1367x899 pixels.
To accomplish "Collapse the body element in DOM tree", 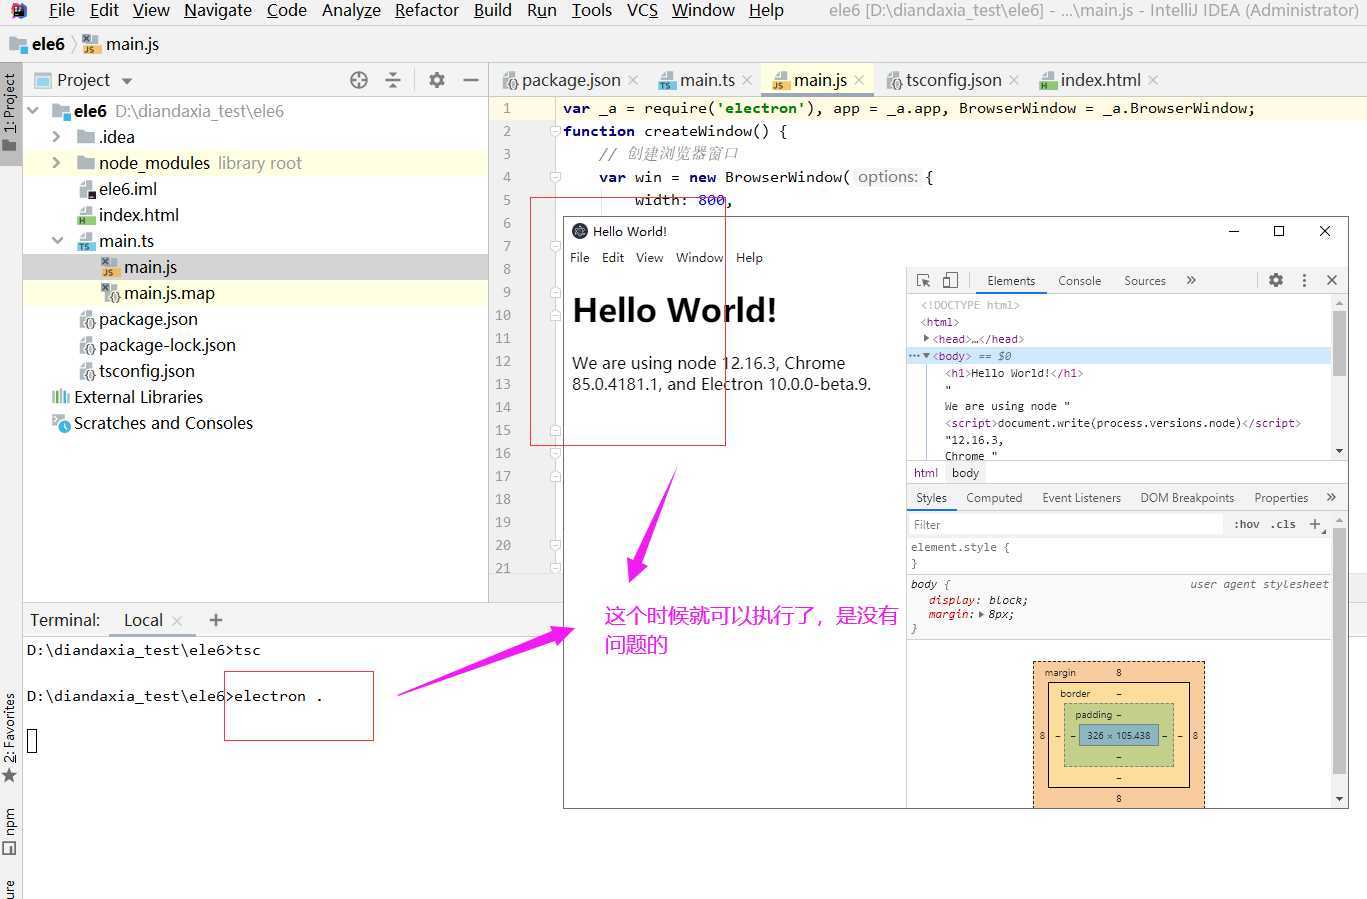I will (926, 356).
